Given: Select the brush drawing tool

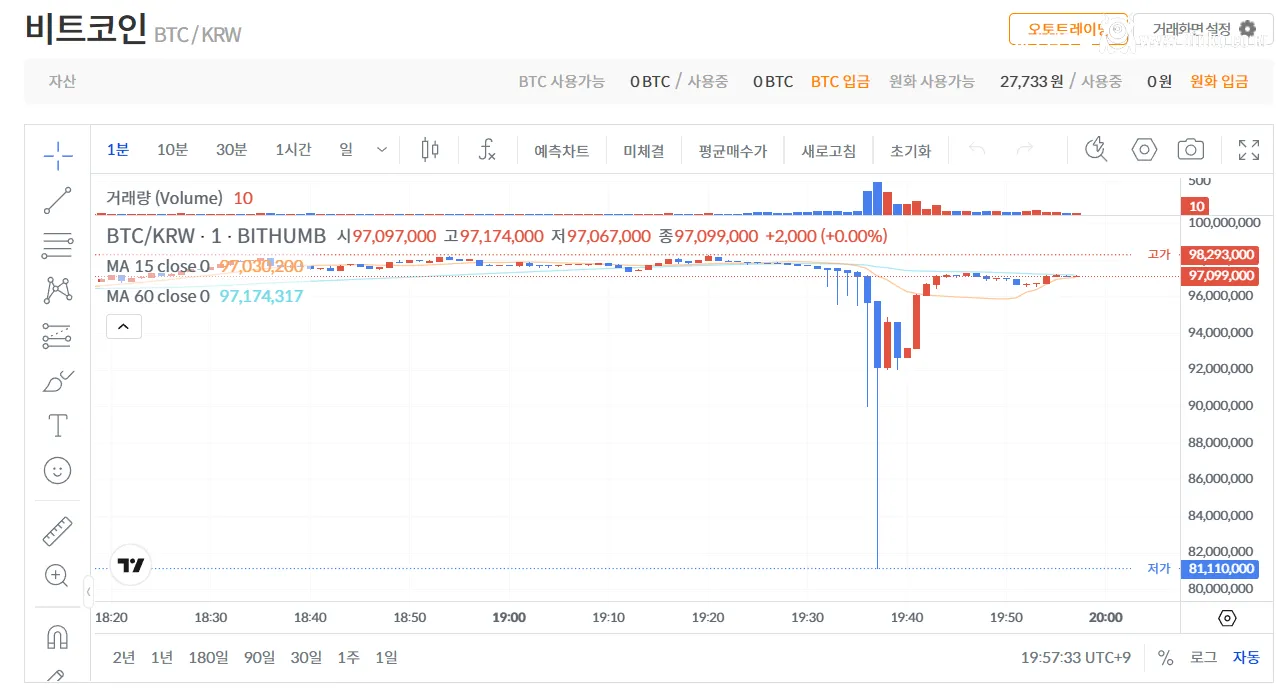Looking at the screenshot, I should (57, 380).
